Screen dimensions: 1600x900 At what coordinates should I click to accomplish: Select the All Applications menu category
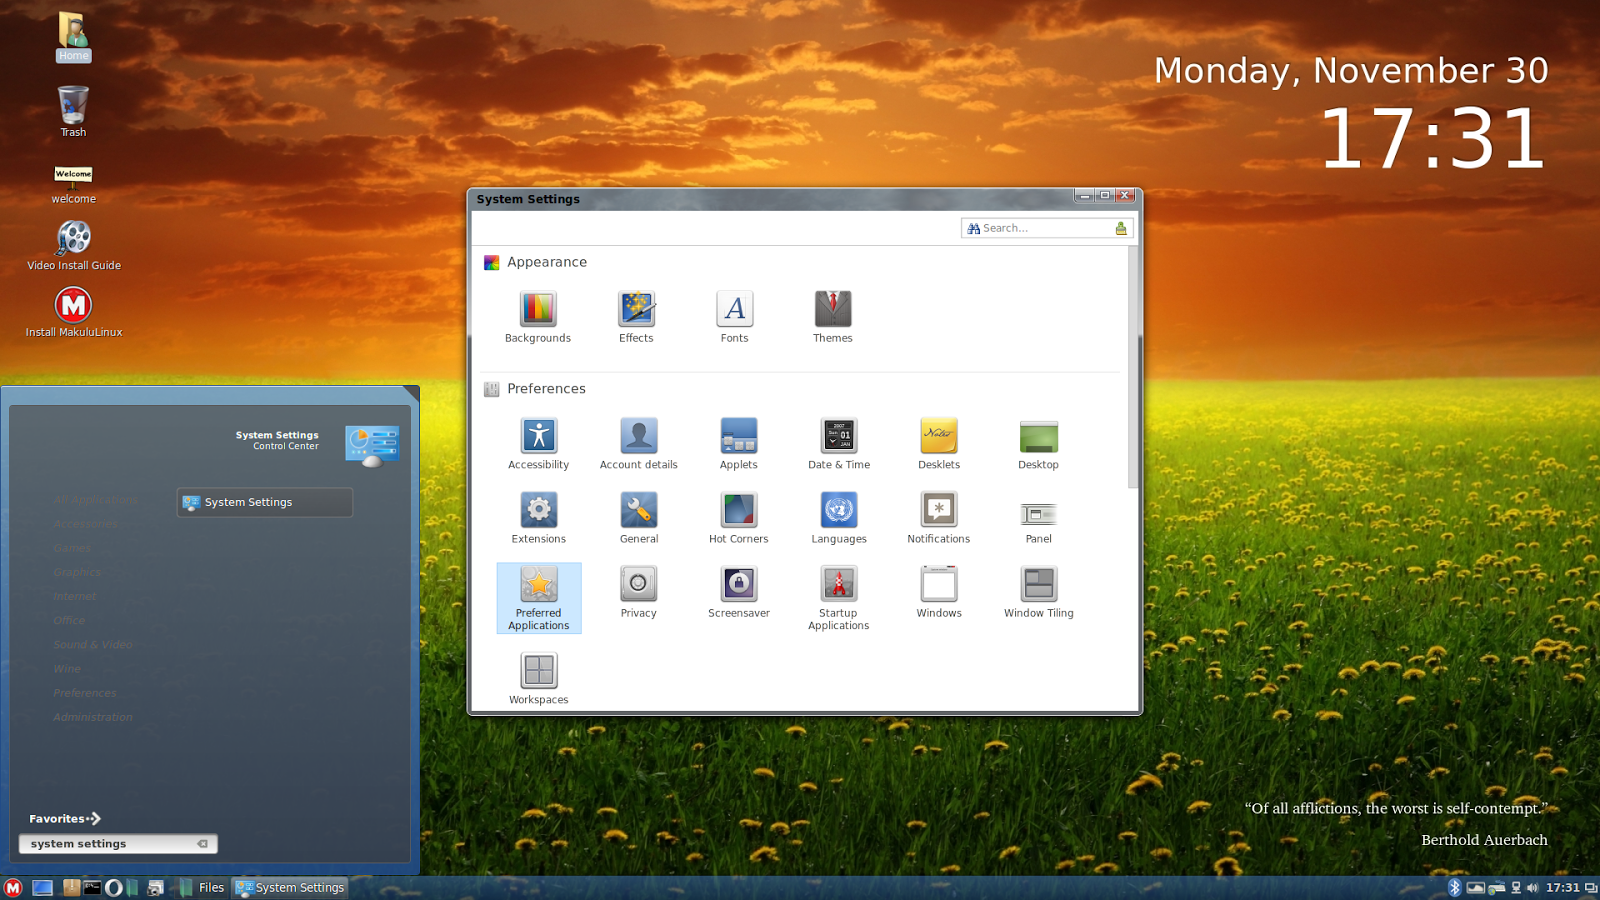pyautogui.click(x=96, y=500)
